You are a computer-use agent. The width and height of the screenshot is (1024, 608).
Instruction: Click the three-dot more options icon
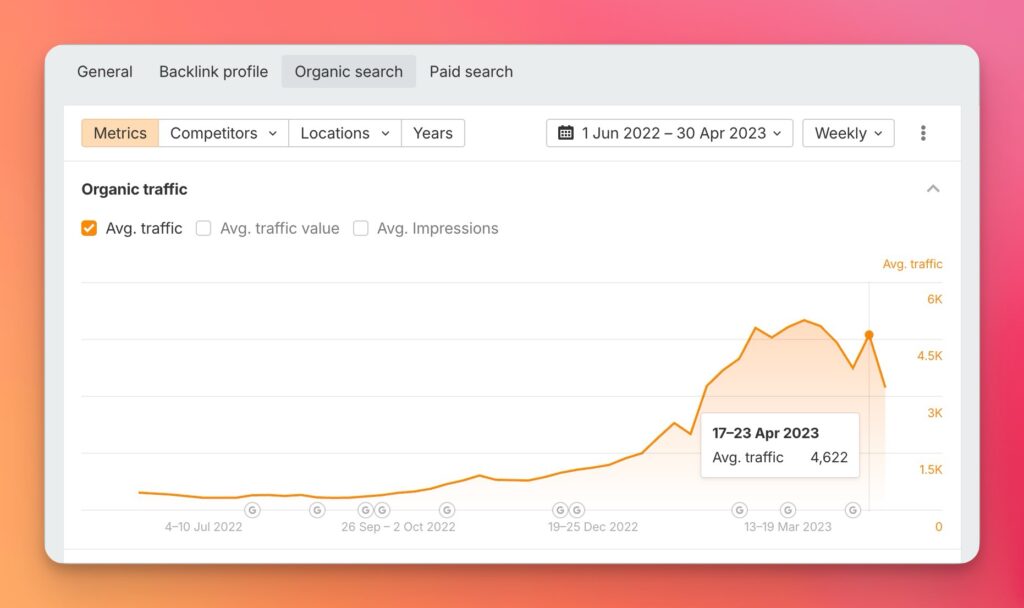pyautogui.click(x=923, y=133)
